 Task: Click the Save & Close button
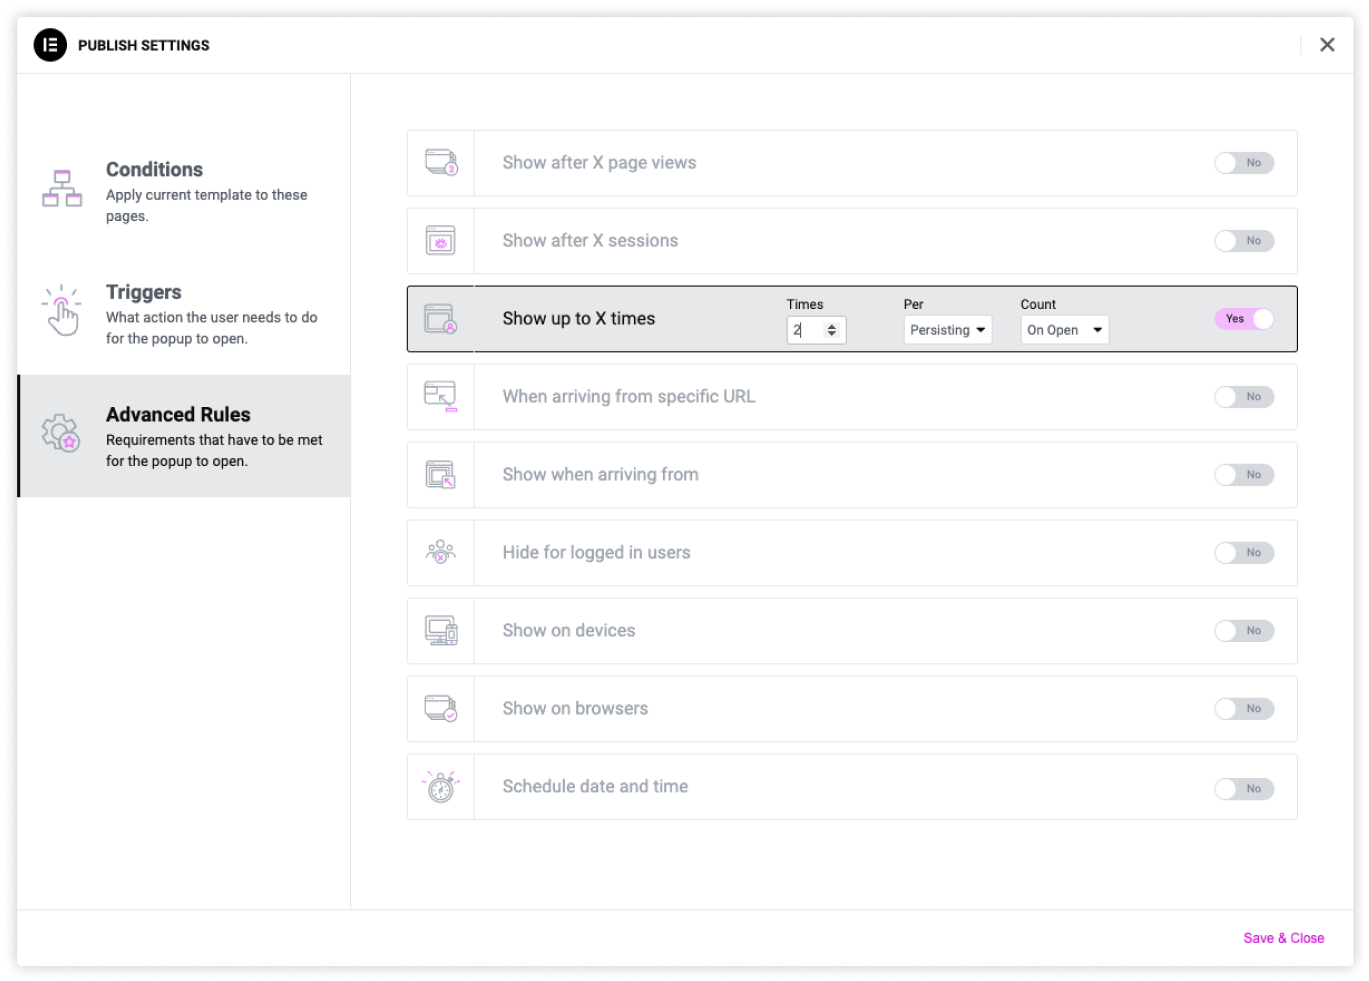[x=1283, y=938]
